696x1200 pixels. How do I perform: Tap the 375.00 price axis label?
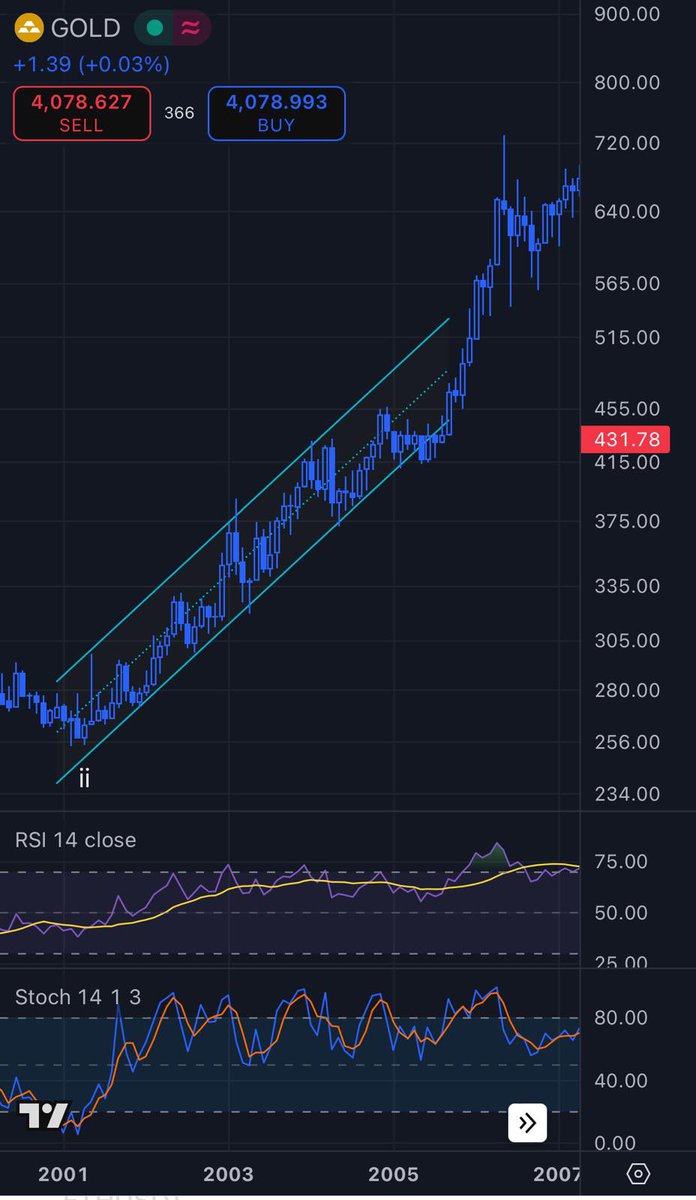(x=626, y=521)
